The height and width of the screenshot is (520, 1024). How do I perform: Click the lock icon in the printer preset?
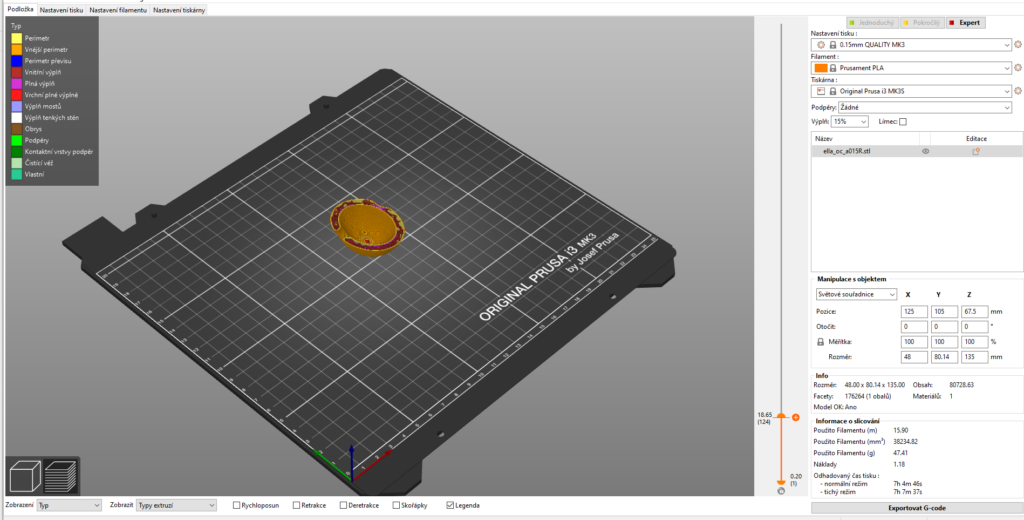[833, 91]
